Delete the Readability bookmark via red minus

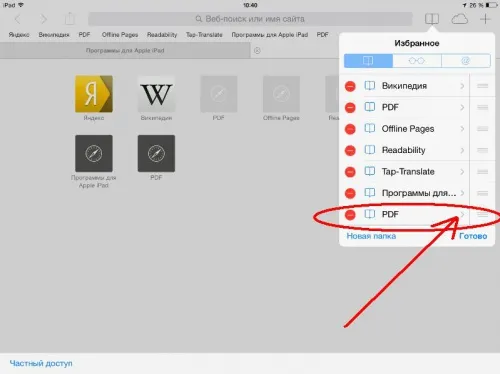coord(350,151)
